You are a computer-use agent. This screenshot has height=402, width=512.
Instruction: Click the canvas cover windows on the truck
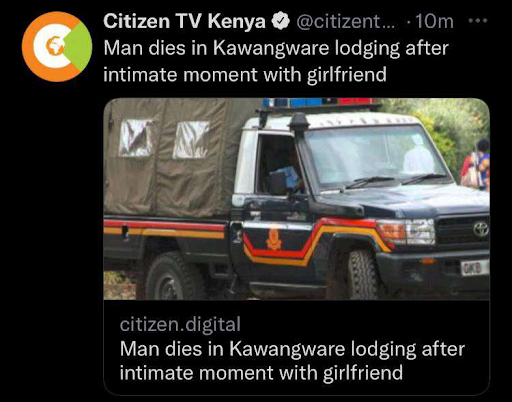(x=164, y=139)
